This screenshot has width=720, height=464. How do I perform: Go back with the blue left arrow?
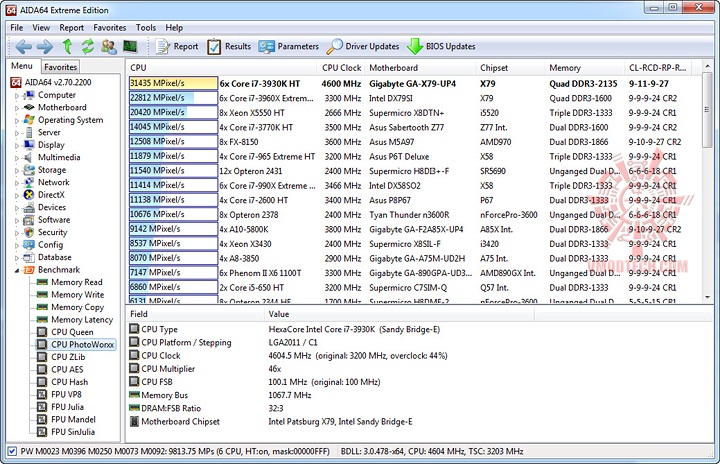[23, 46]
